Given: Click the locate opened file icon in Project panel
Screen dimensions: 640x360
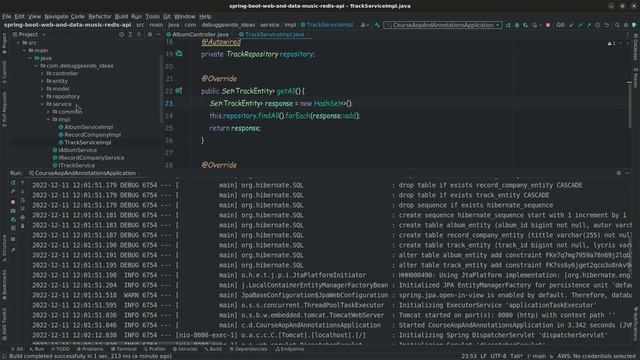Looking at the screenshot, I should coord(121,35).
